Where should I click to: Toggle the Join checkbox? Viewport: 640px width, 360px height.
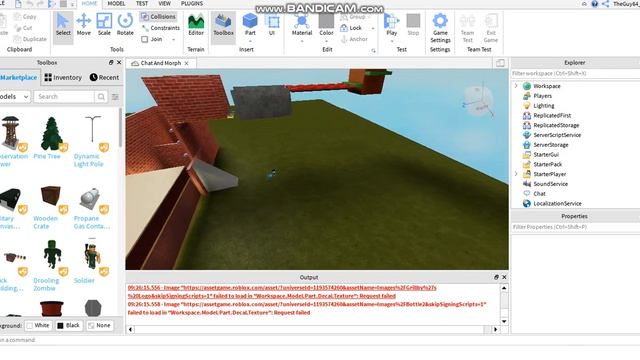tap(144, 39)
